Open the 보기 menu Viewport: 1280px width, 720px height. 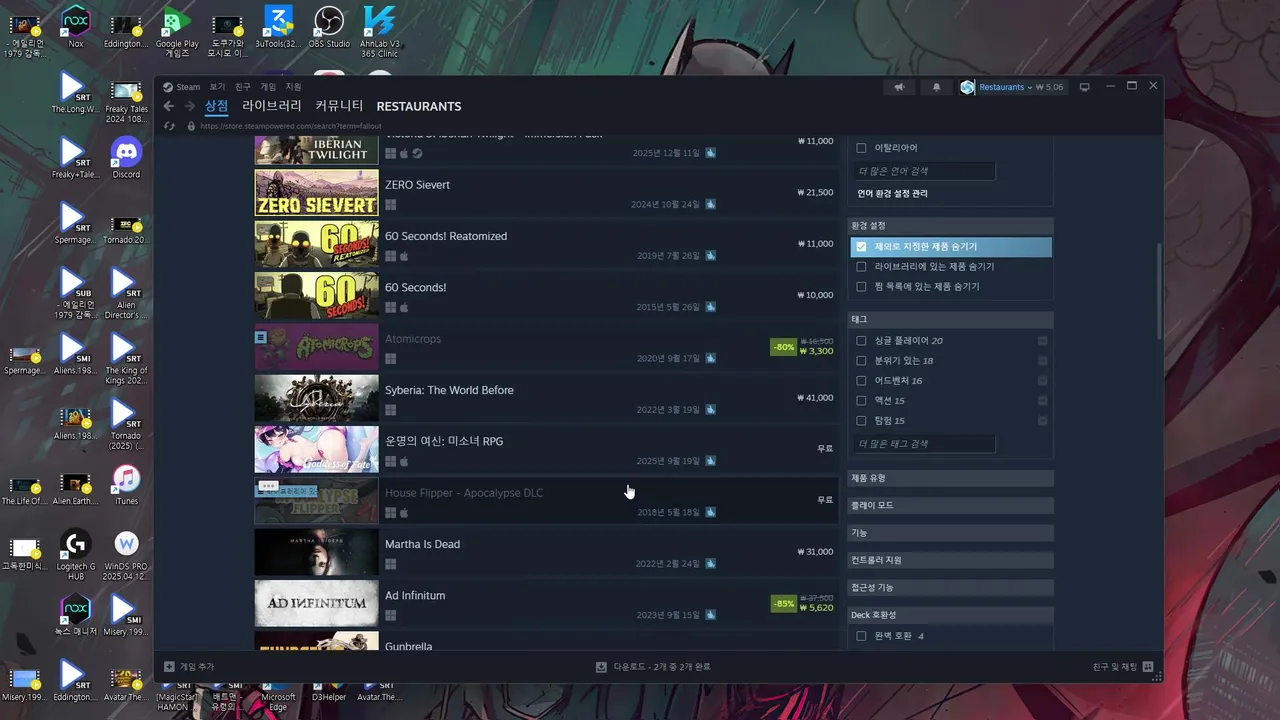[x=217, y=87]
